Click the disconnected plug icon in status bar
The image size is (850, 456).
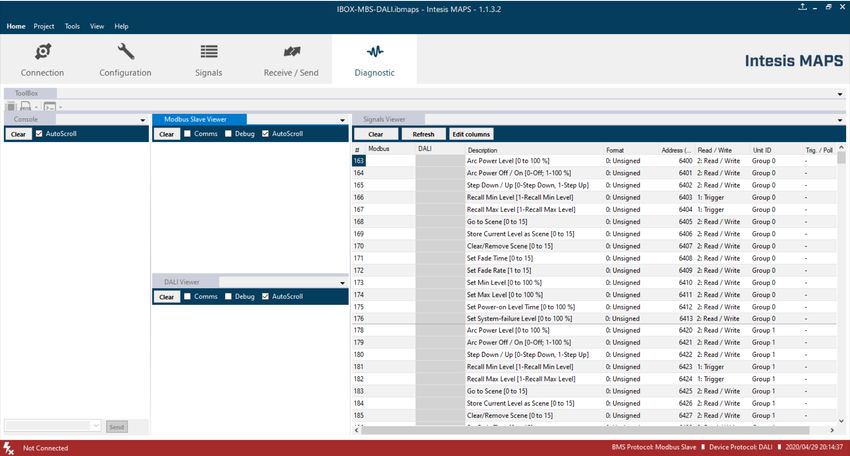(x=9, y=448)
